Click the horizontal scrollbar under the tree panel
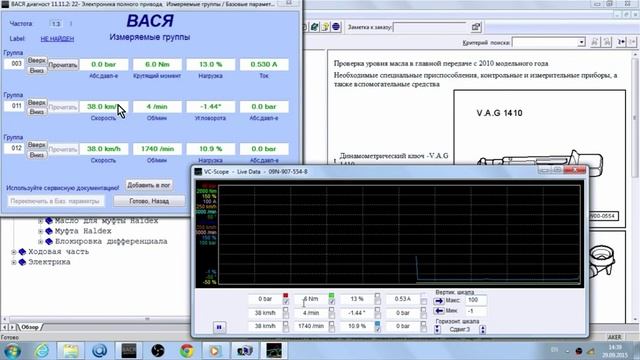 tap(148, 319)
